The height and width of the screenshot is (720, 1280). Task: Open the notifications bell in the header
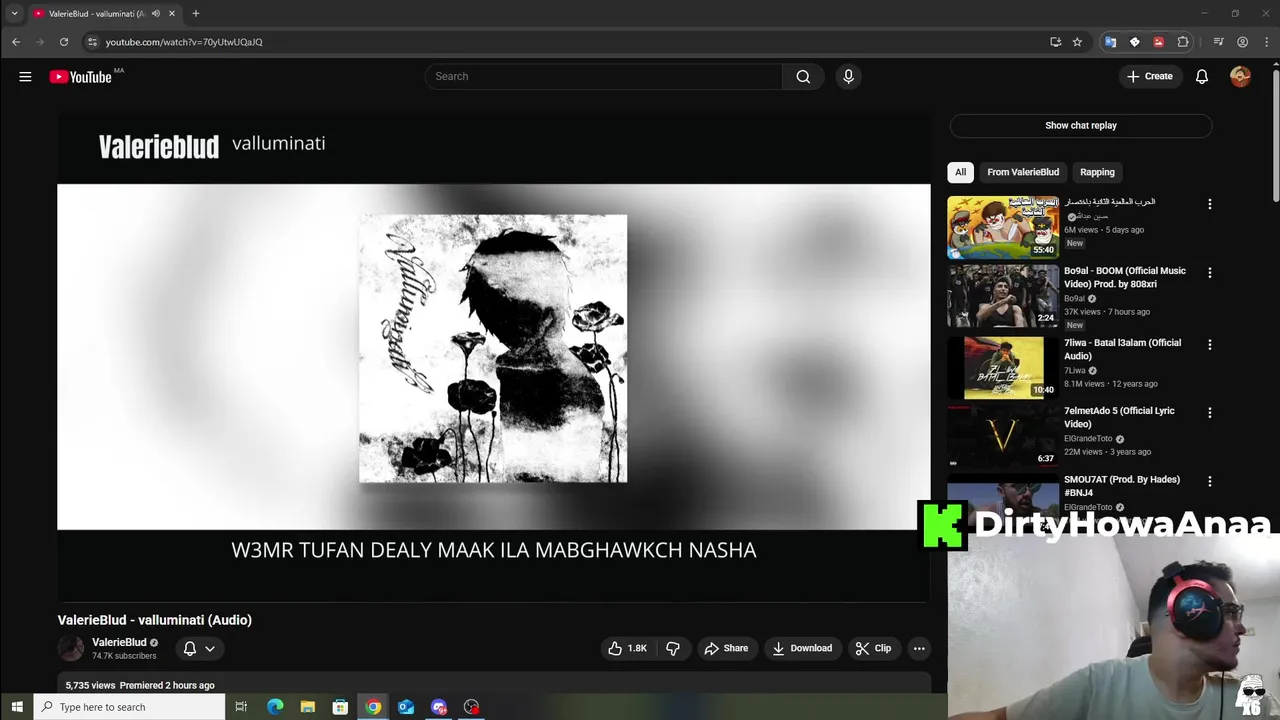1202,76
